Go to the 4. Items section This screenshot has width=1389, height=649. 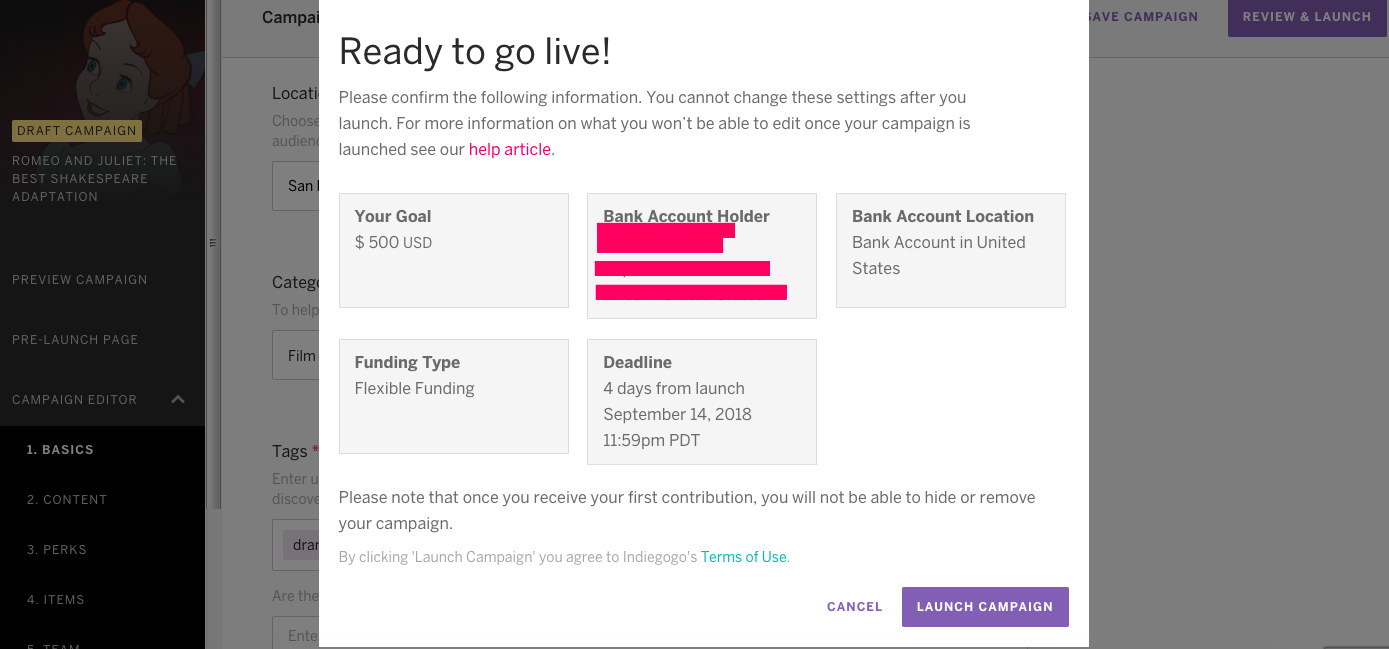coord(56,600)
